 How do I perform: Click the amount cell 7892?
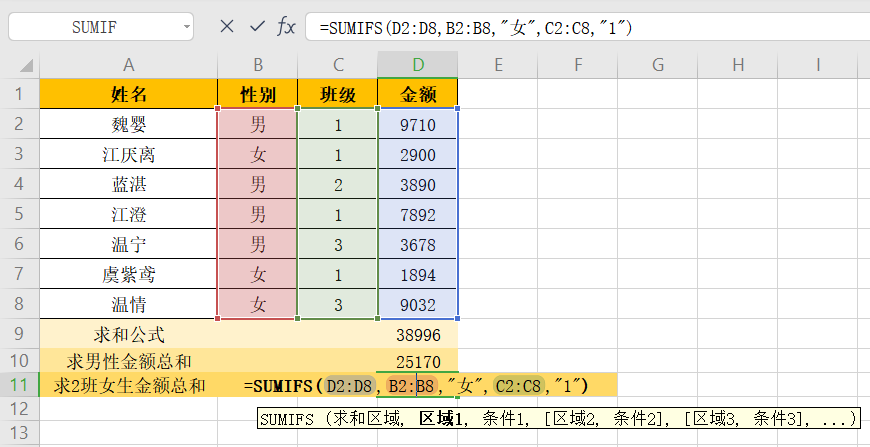coord(418,214)
